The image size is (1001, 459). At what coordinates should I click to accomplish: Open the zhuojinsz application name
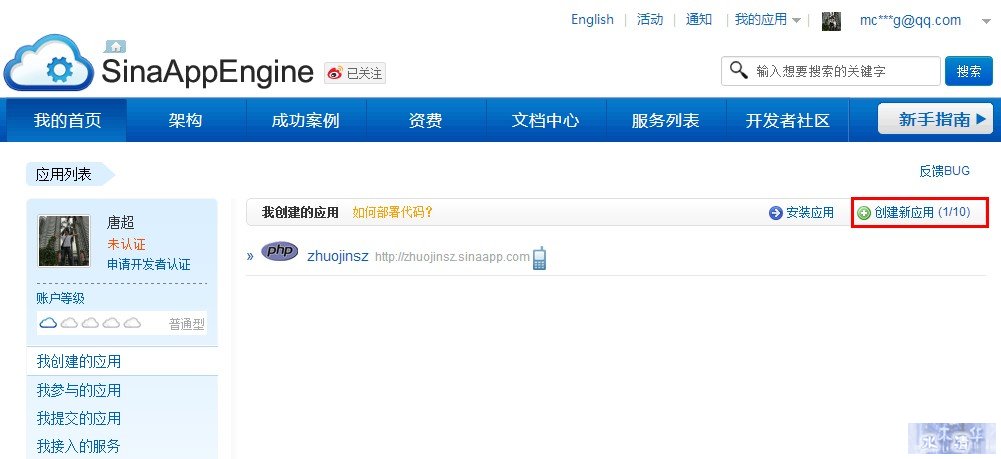338,256
